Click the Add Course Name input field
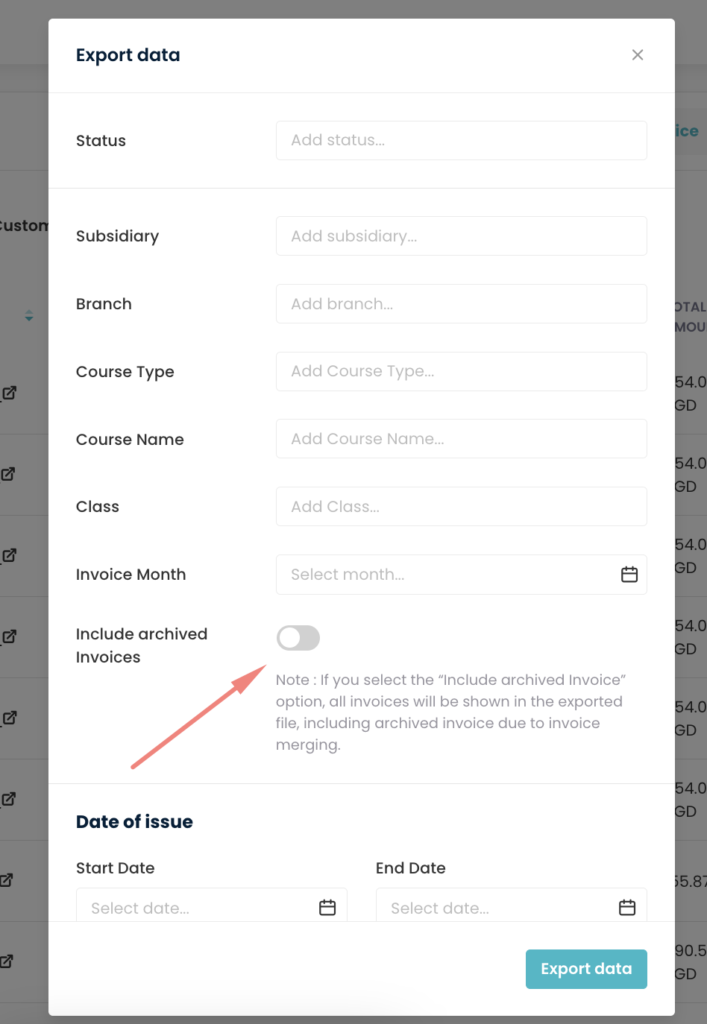707x1024 pixels. tap(460, 438)
